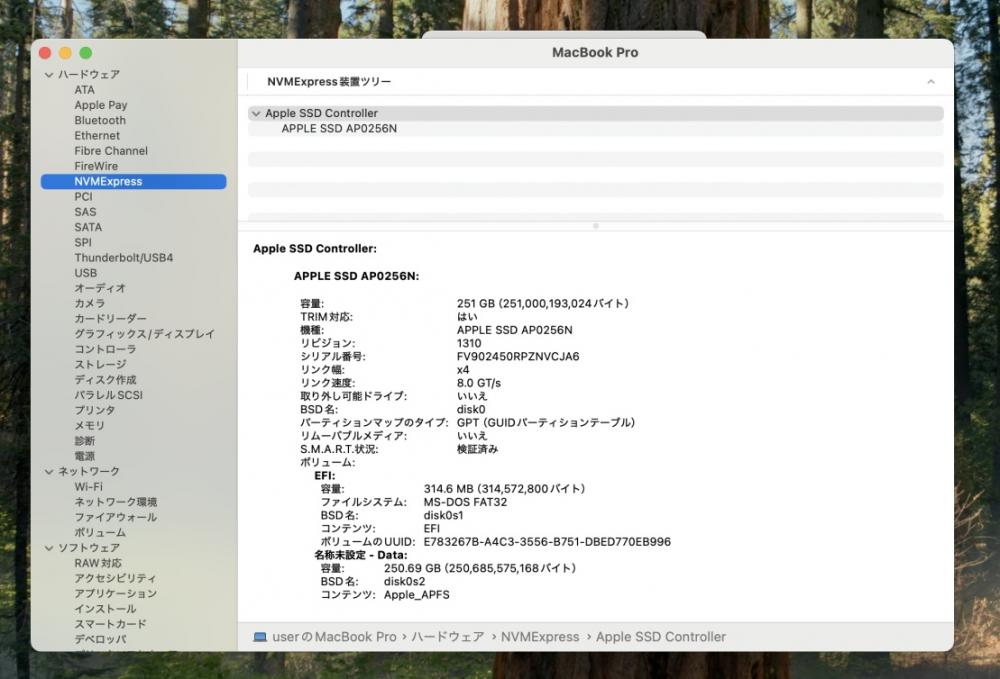Open Thunderbolt/USB4 in the sidebar
This screenshot has height=679, width=1000.
(124, 258)
